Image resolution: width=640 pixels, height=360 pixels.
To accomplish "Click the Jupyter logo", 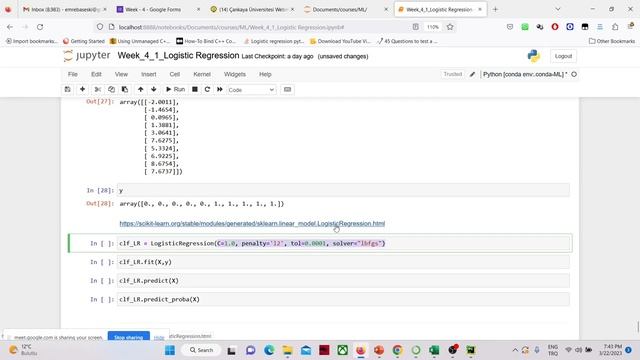I will [87, 56].
